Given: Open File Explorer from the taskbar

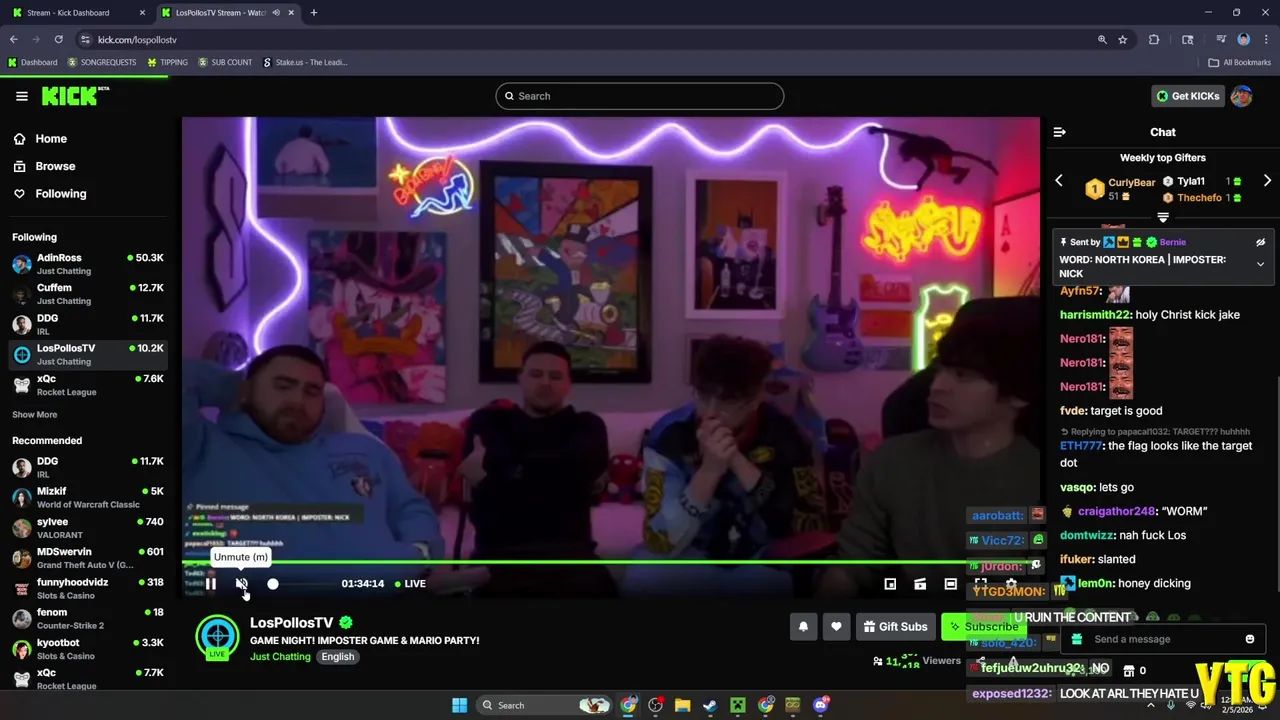Looking at the screenshot, I should [x=682, y=705].
